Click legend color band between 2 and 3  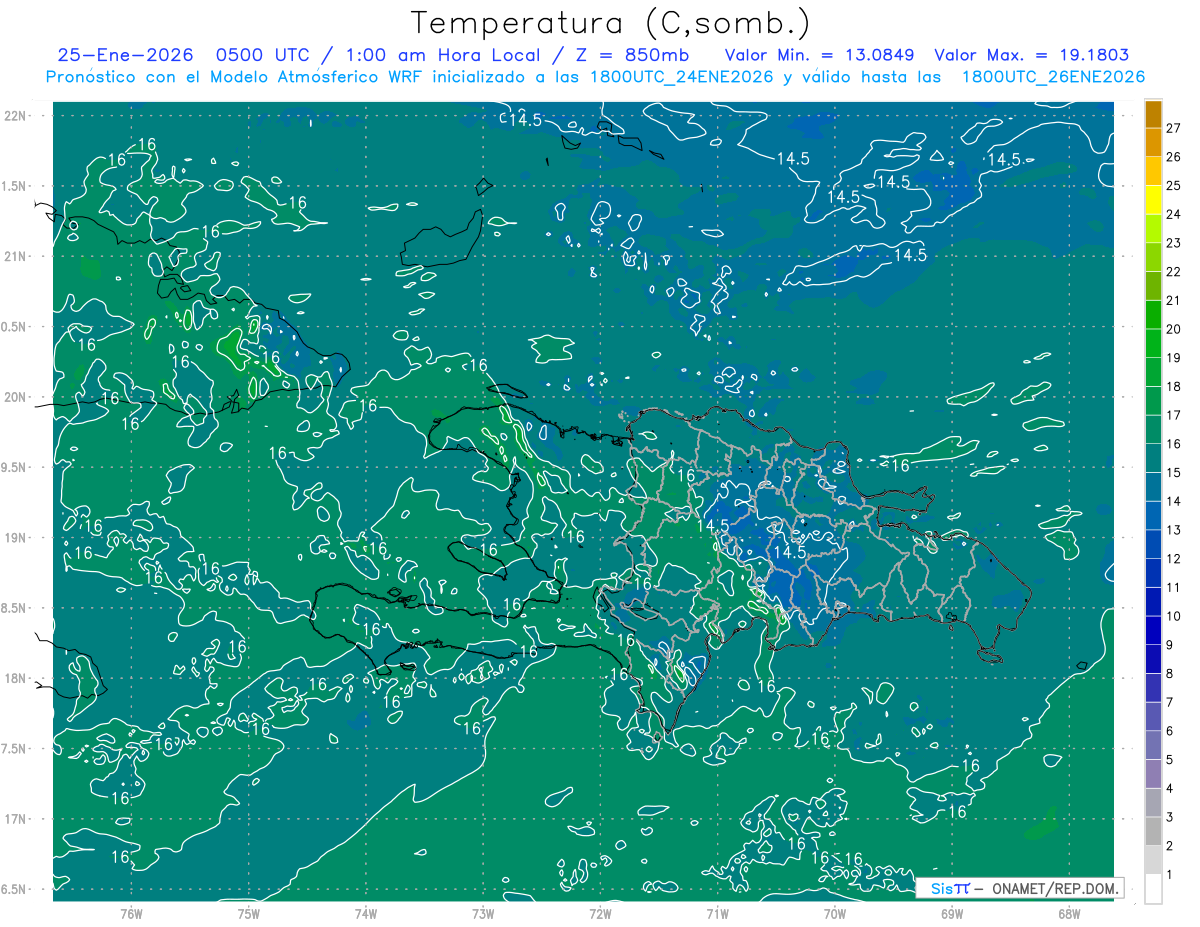click(x=1153, y=831)
